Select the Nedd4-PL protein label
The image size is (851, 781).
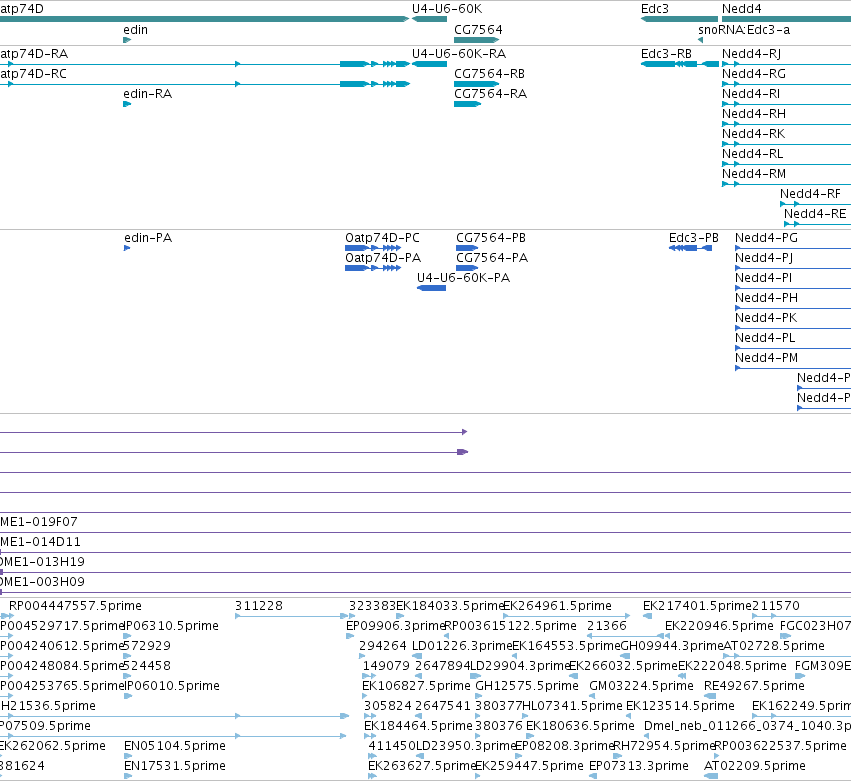(x=765, y=338)
